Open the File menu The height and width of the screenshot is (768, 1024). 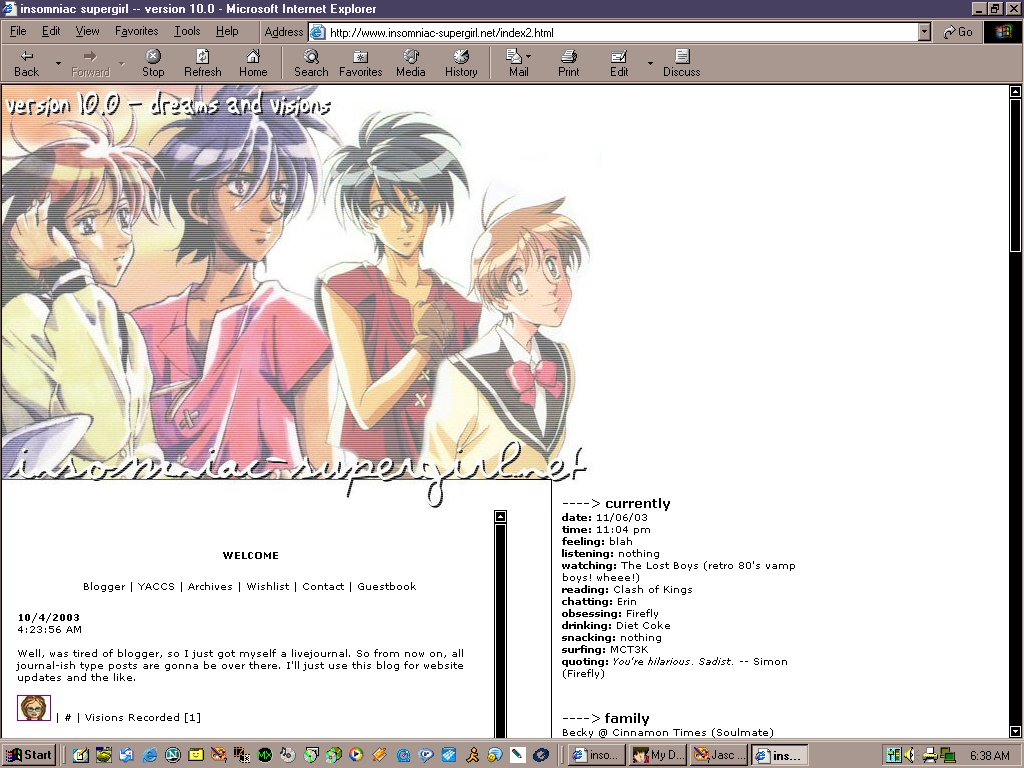coord(18,31)
